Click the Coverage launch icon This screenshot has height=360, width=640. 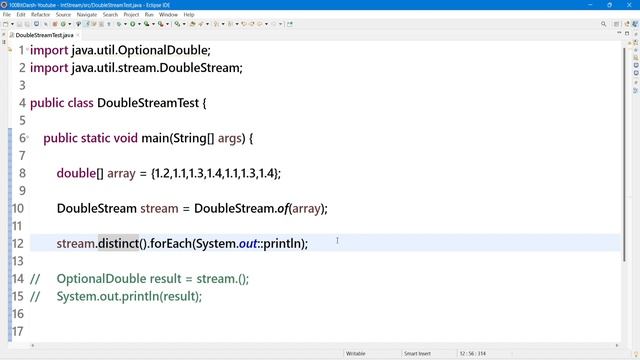click(x=147, y=24)
